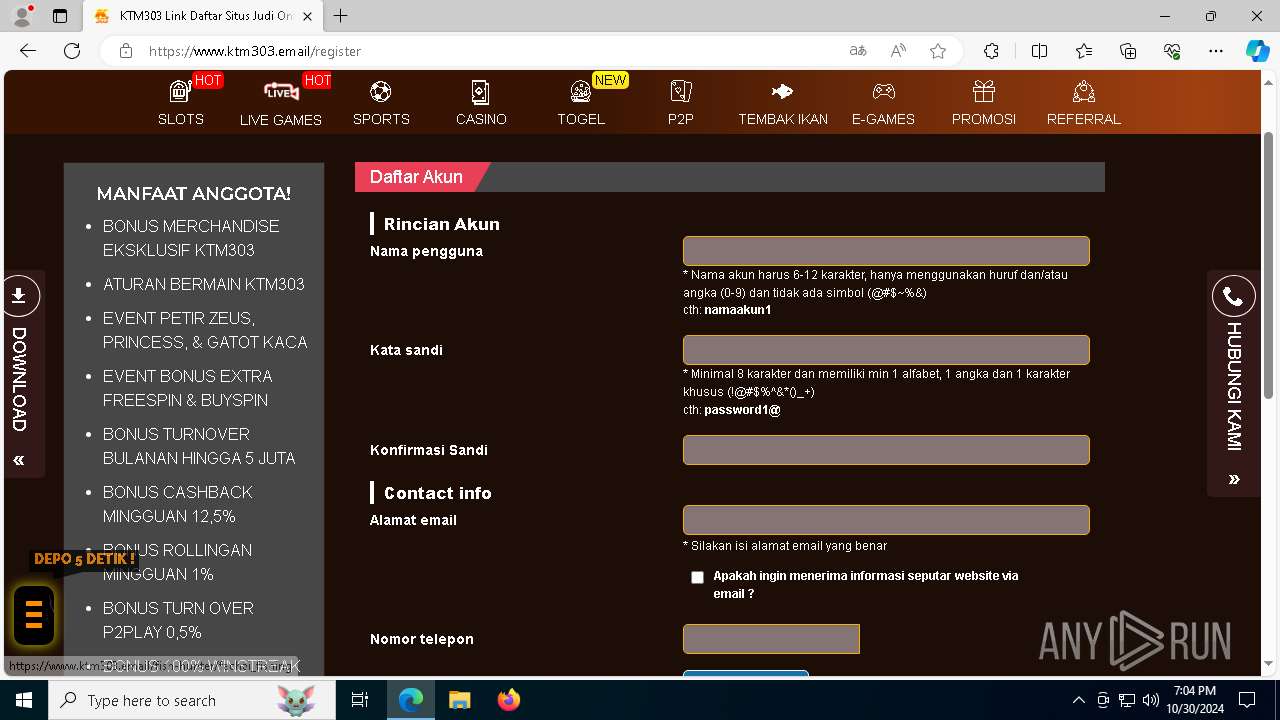Show hidden system tray icons

coord(1078,700)
